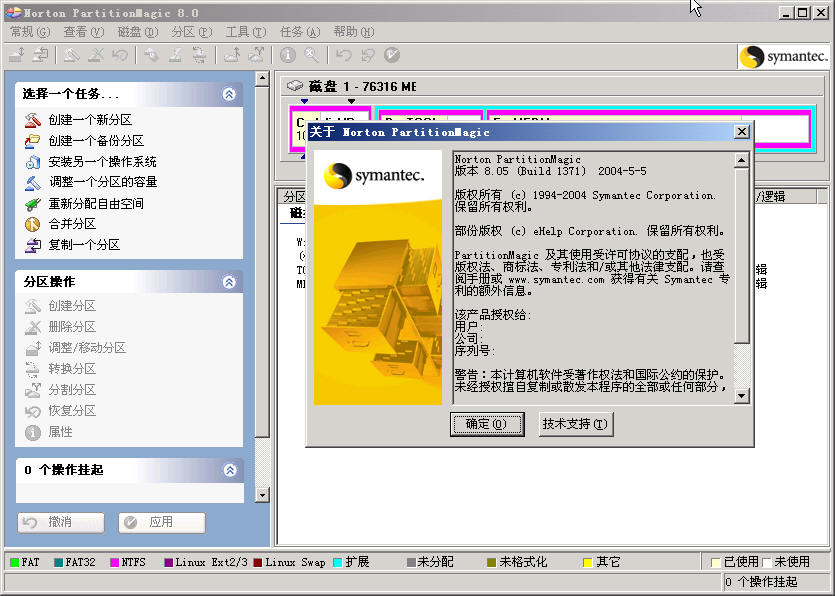
Task: Click the About text scroll down arrow
Action: pyautogui.click(x=741, y=396)
